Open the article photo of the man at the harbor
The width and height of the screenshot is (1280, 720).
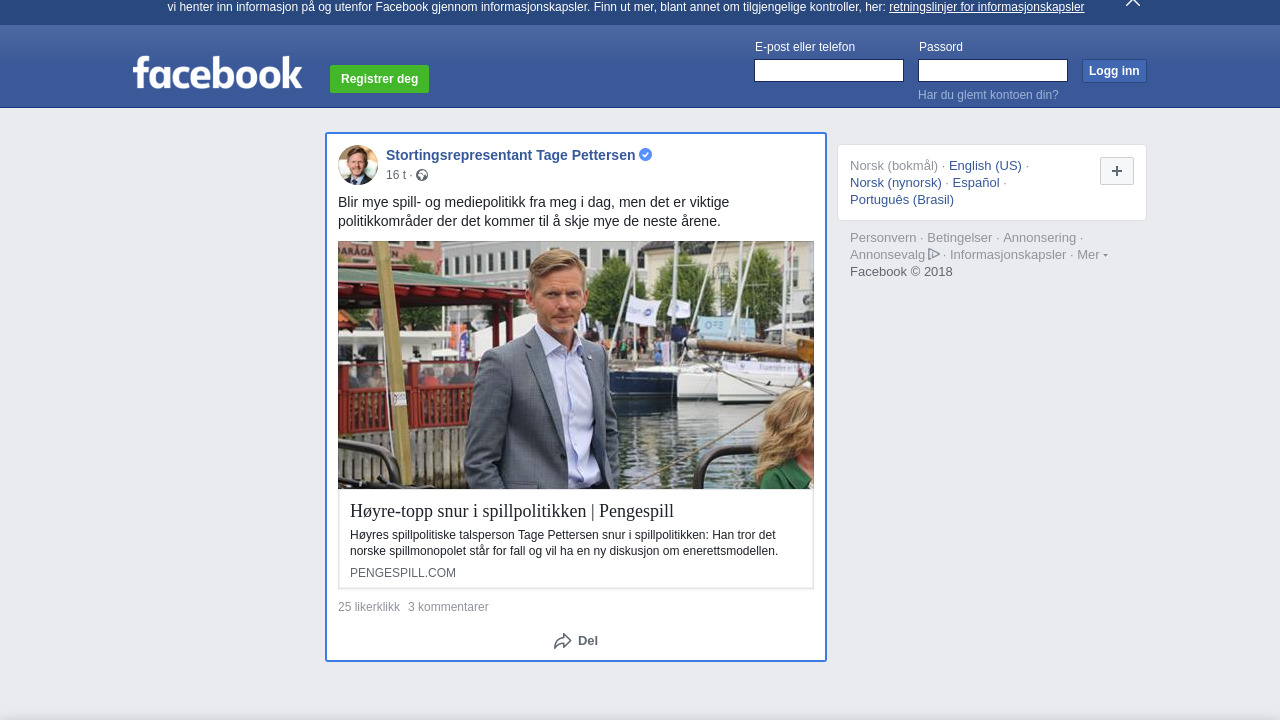(576, 365)
